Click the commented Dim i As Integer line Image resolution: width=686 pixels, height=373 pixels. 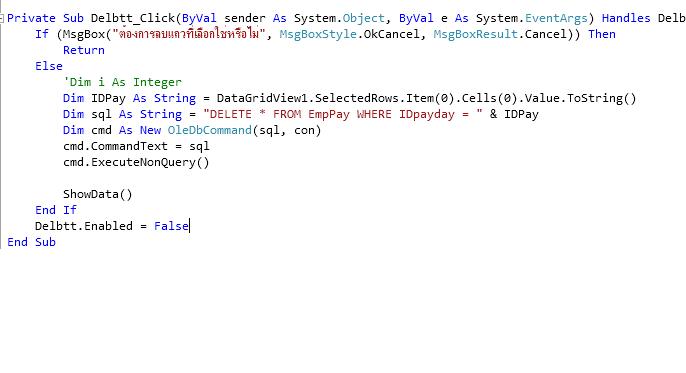pos(122,82)
